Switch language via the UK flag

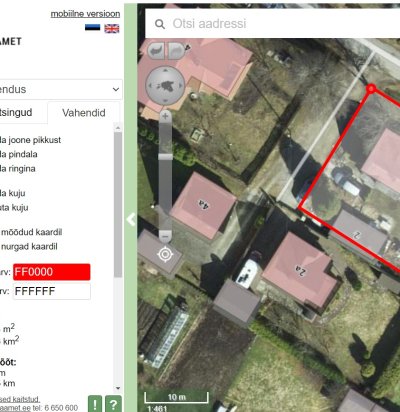112,29
